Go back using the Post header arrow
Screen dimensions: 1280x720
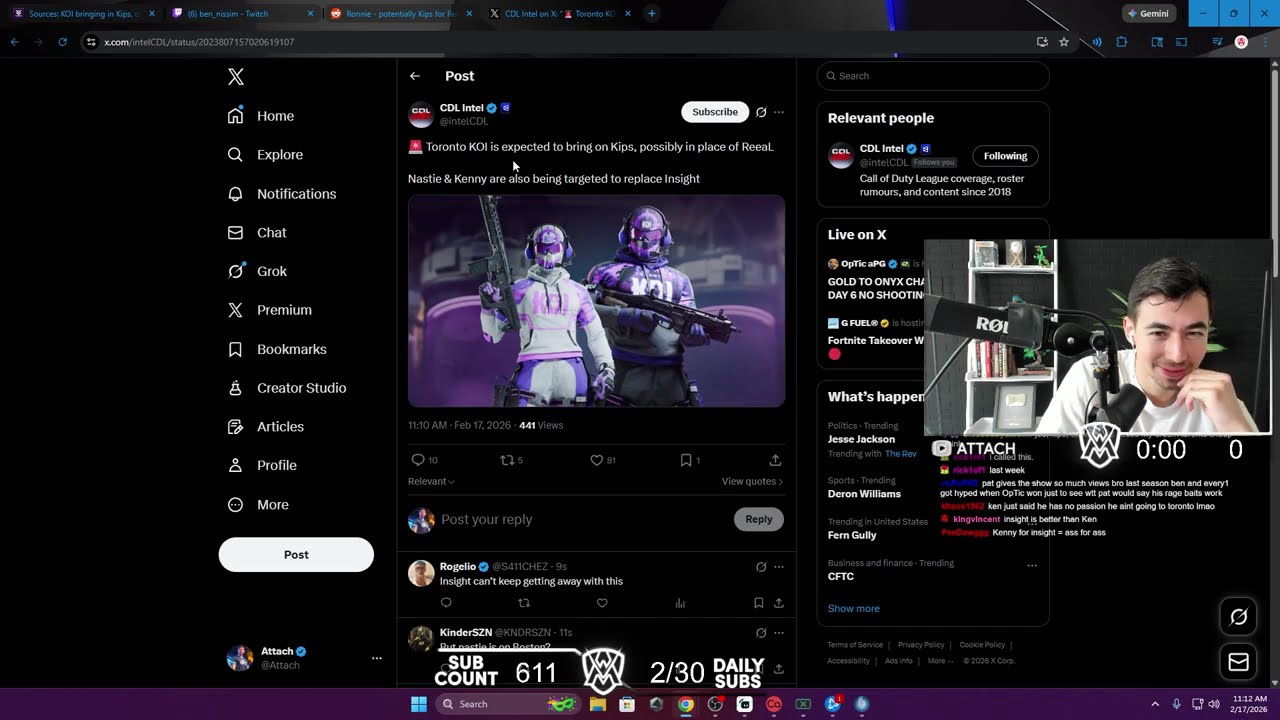pyautogui.click(x=415, y=76)
